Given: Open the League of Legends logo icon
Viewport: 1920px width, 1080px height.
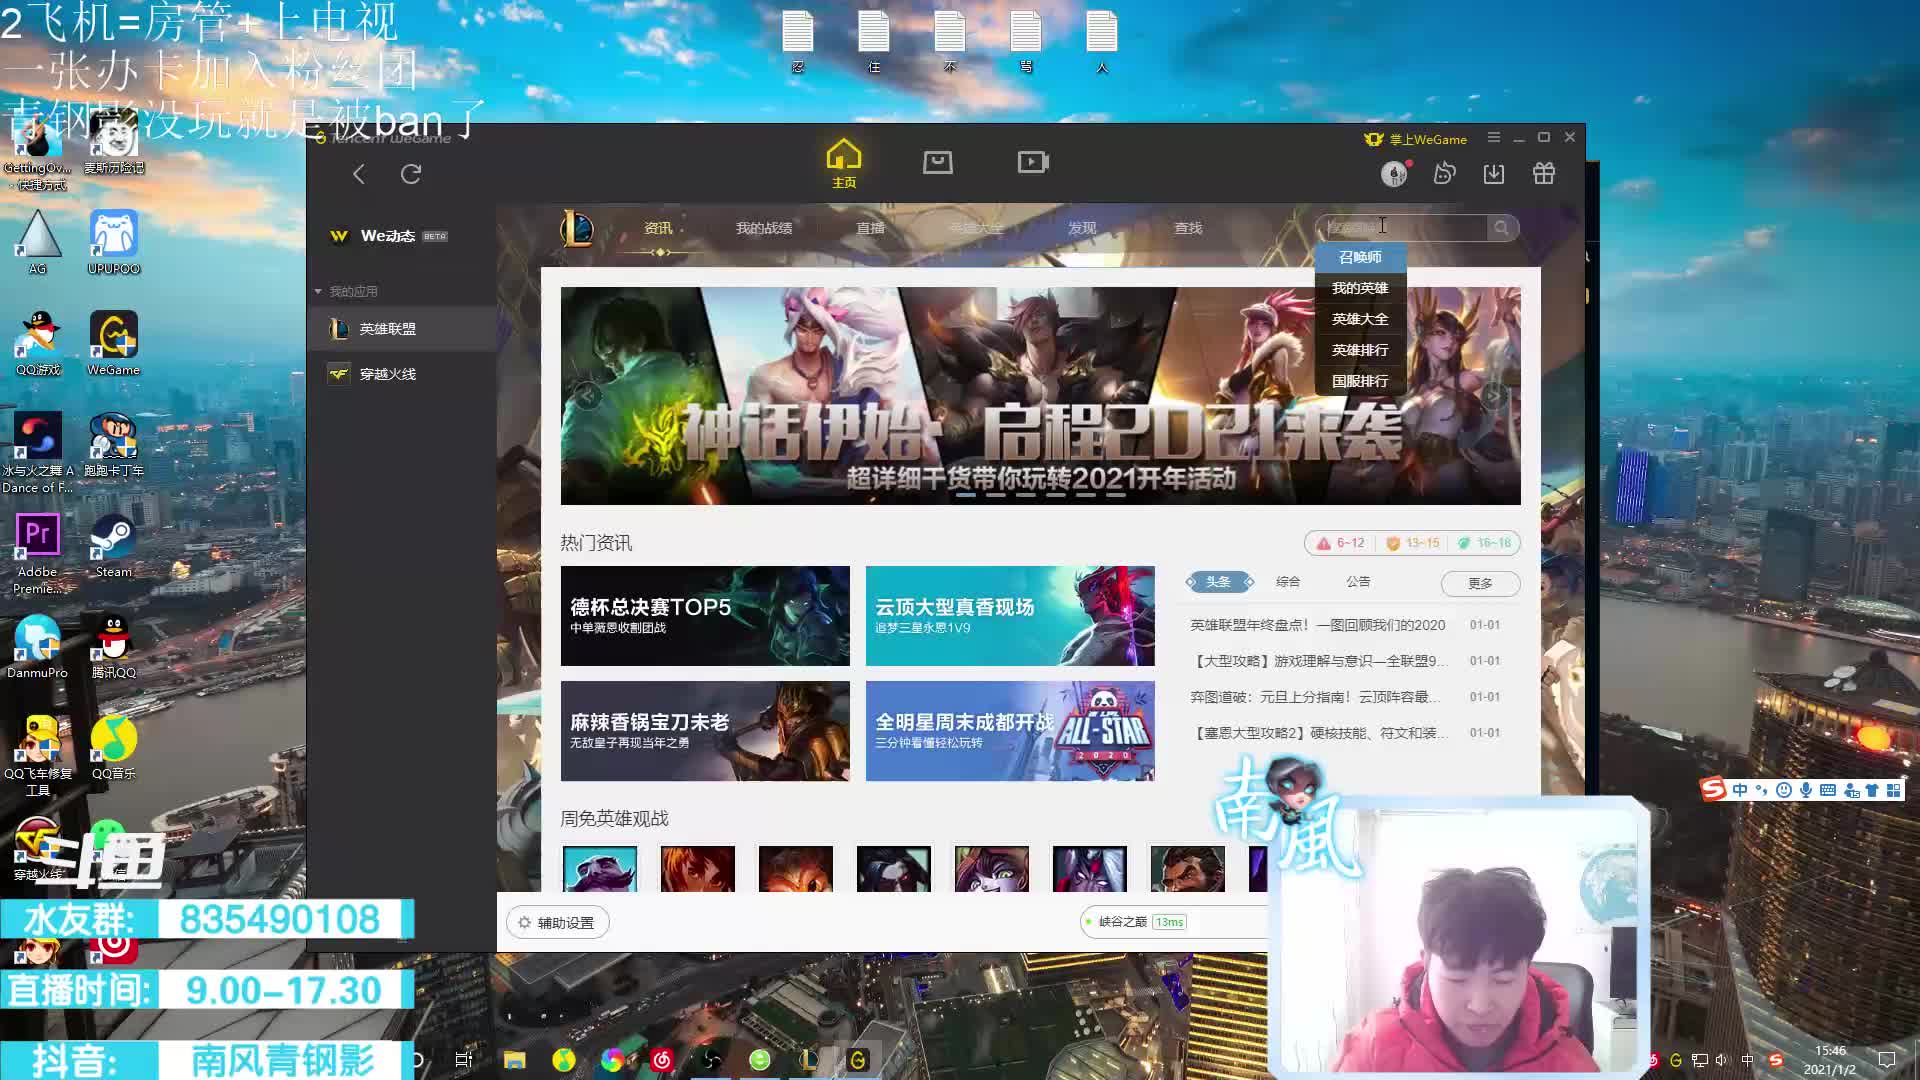Looking at the screenshot, I should [x=577, y=228].
